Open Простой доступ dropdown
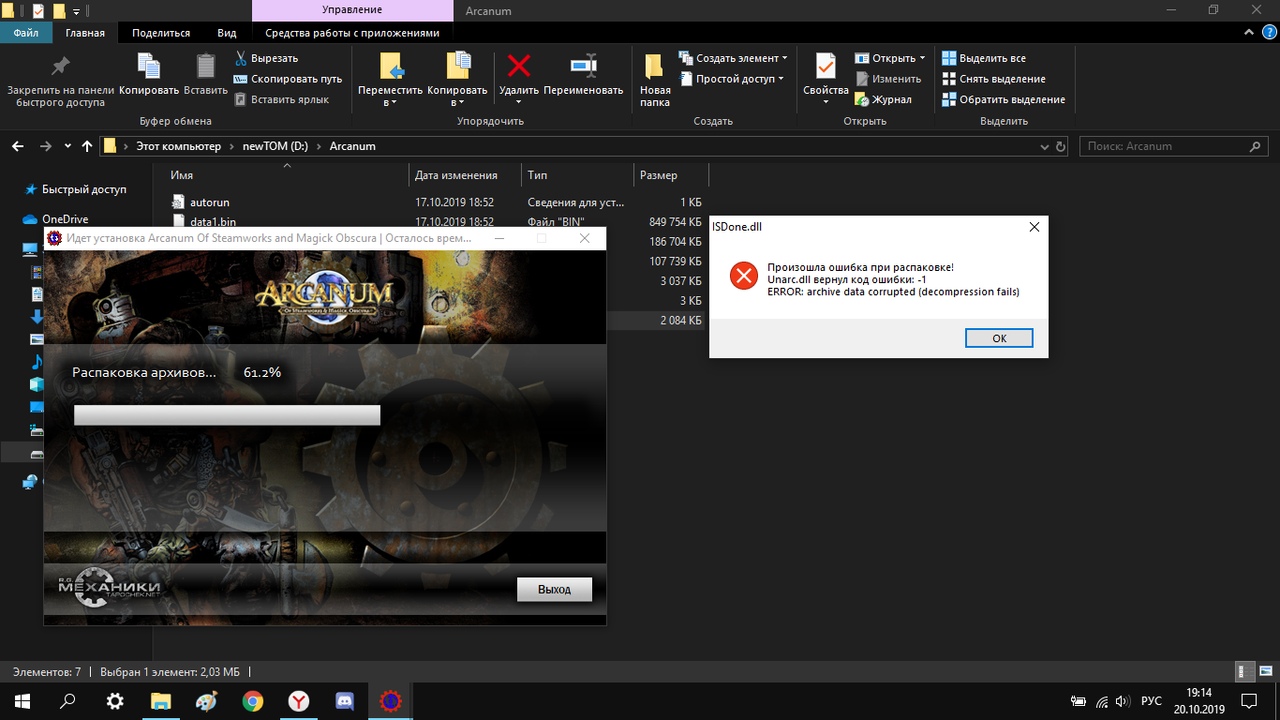 click(x=732, y=79)
